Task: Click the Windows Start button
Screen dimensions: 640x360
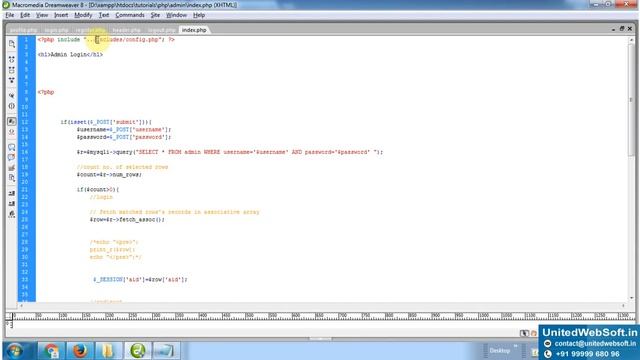Action: 15,351
